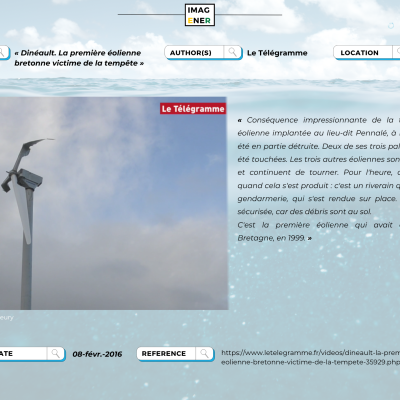
Task: Click the sentence mentioning Bretagne, en 1999
Action: tap(319, 231)
